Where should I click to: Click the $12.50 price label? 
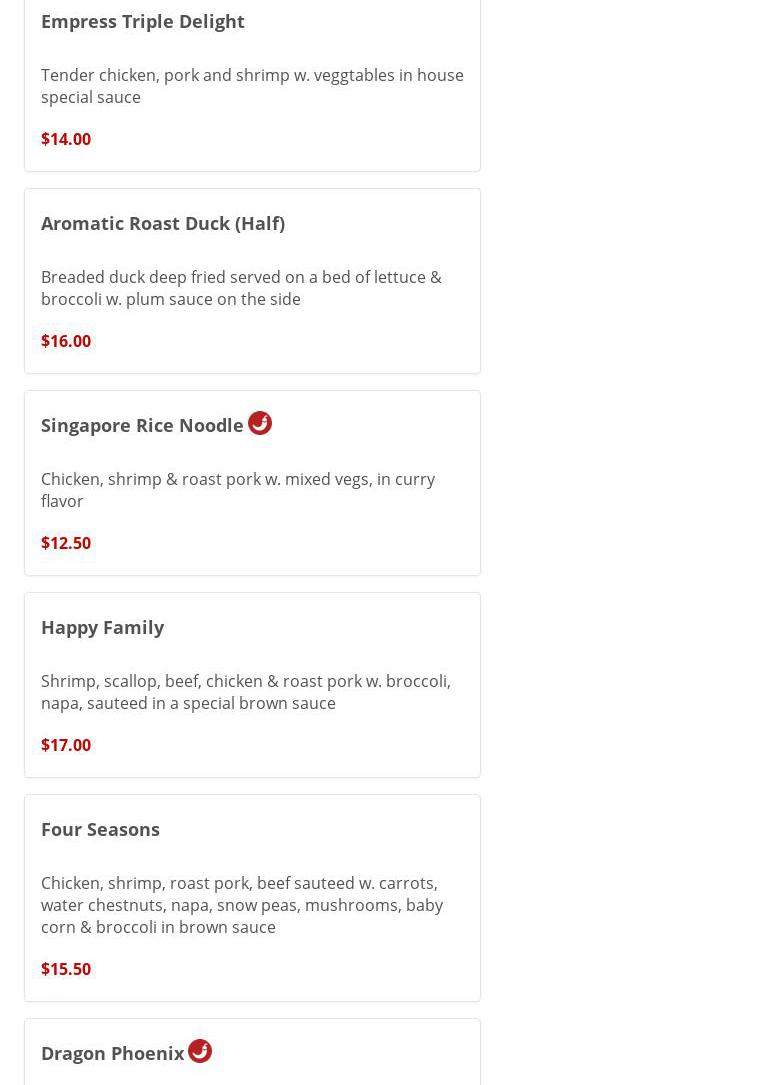click(x=66, y=543)
